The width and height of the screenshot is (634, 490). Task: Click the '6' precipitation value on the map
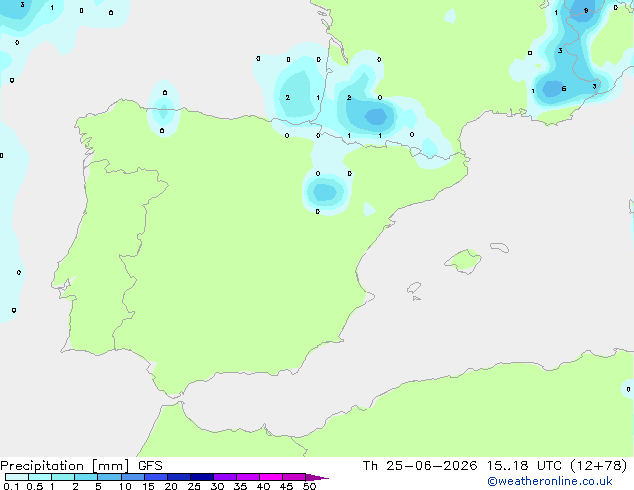[x=564, y=89]
